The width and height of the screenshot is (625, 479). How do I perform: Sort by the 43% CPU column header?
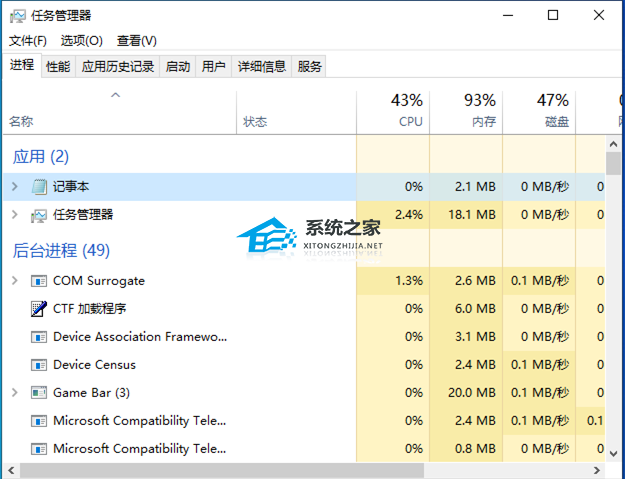pyautogui.click(x=393, y=113)
